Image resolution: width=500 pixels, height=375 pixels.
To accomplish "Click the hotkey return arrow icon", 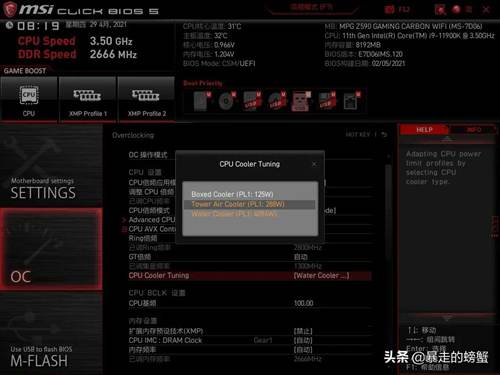I will tap(384, 134).
